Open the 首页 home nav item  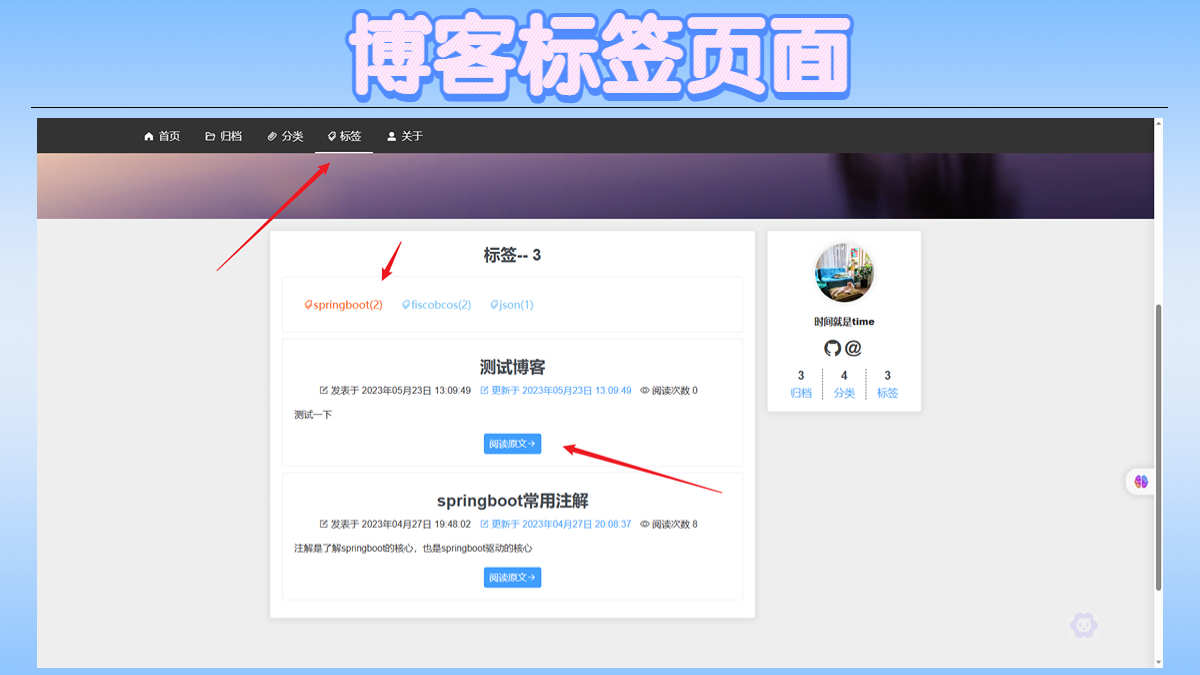click(x=162, y=136)
